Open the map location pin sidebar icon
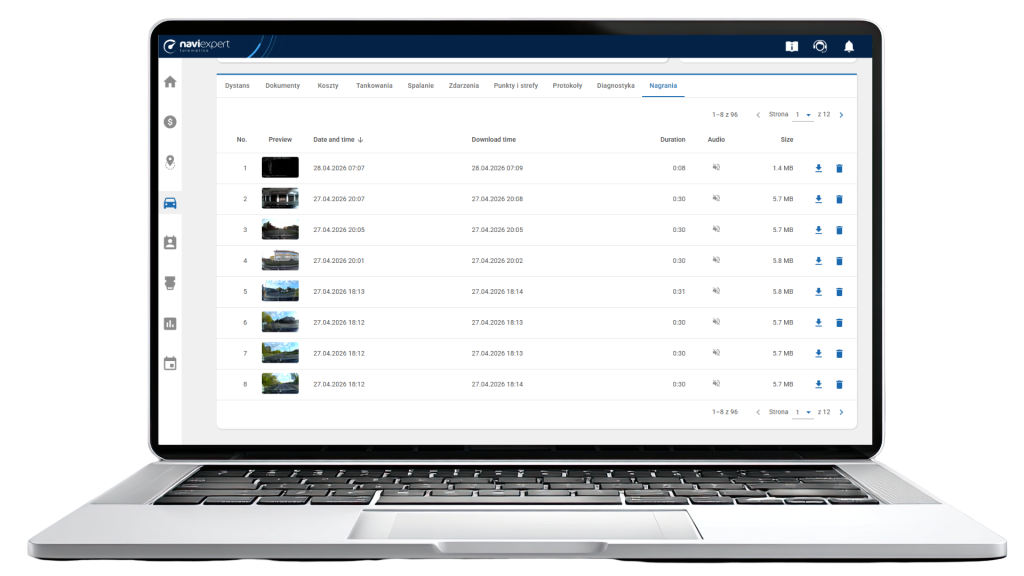The image size is (1024, 576). (170, 162)
